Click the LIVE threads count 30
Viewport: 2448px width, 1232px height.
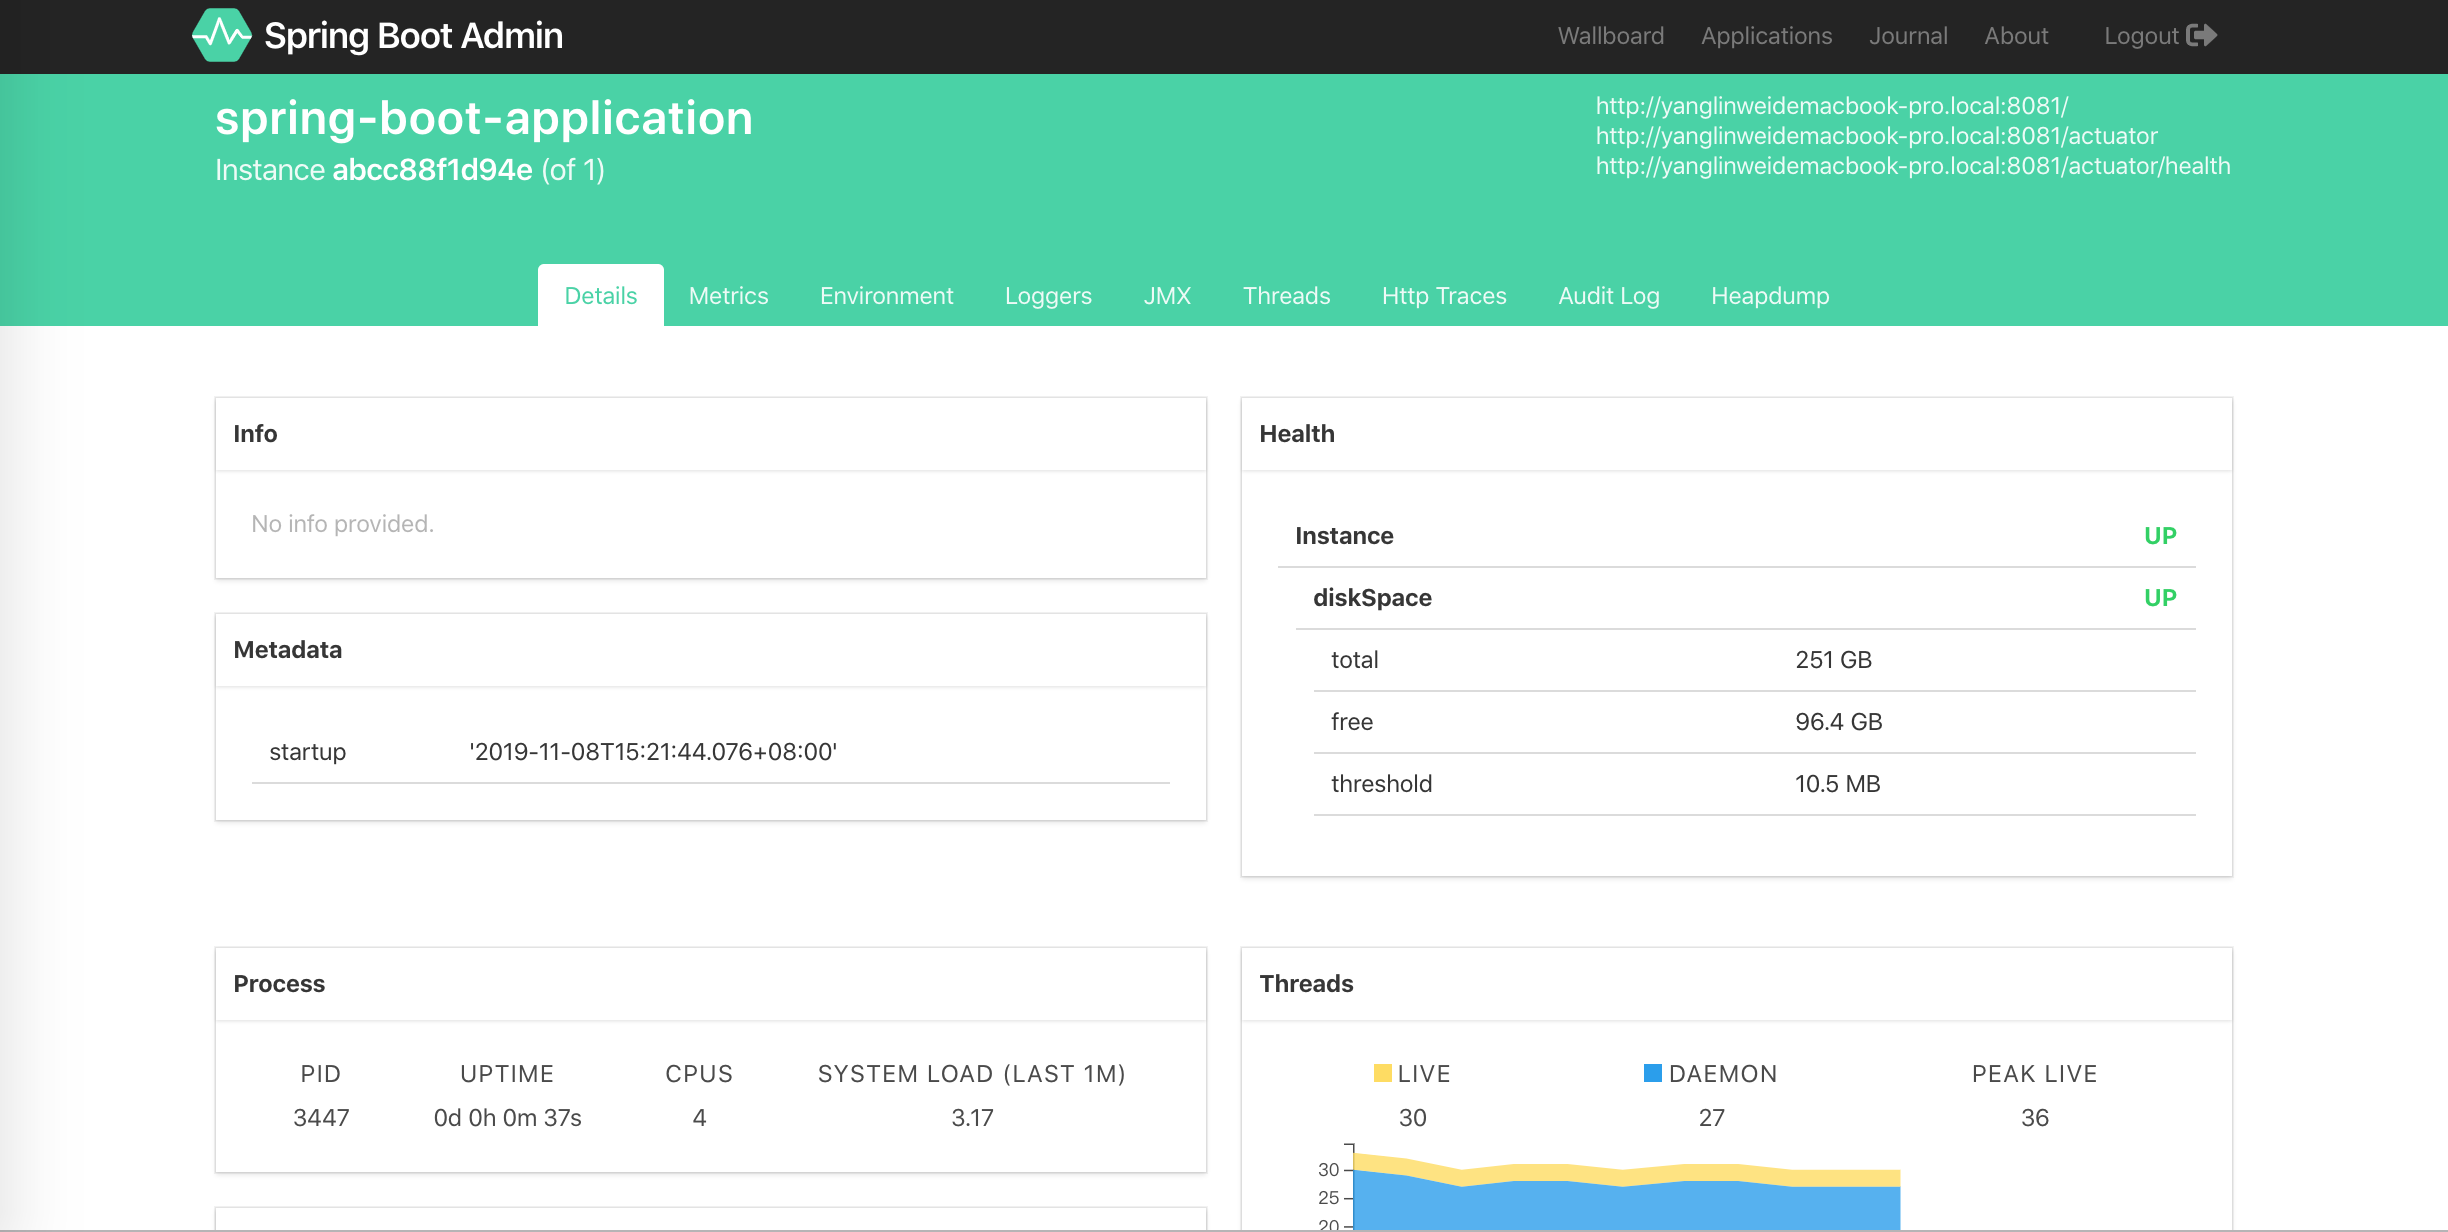pyautogui.click(x=1412, y=1117)
